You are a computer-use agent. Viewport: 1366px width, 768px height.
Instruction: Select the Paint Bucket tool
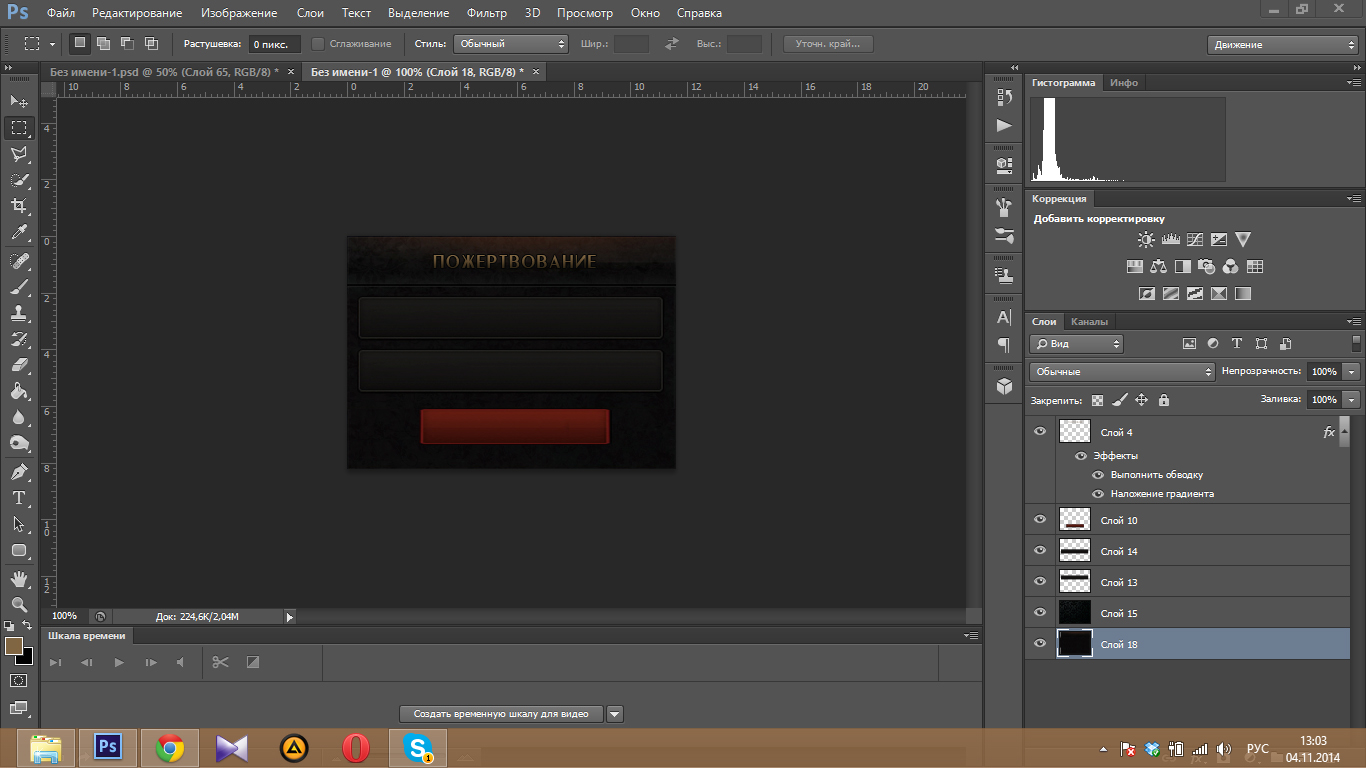coord(19,391)
